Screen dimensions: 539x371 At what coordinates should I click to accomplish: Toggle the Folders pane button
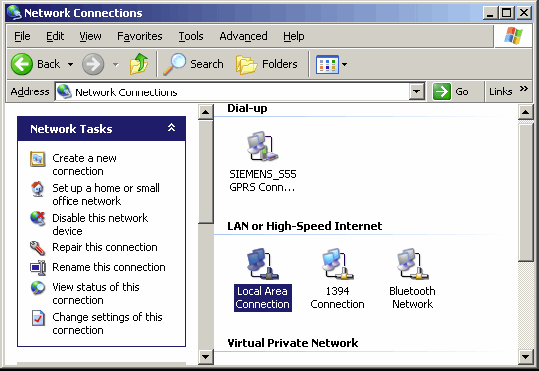pyautogui.click(x=267, y=64)
